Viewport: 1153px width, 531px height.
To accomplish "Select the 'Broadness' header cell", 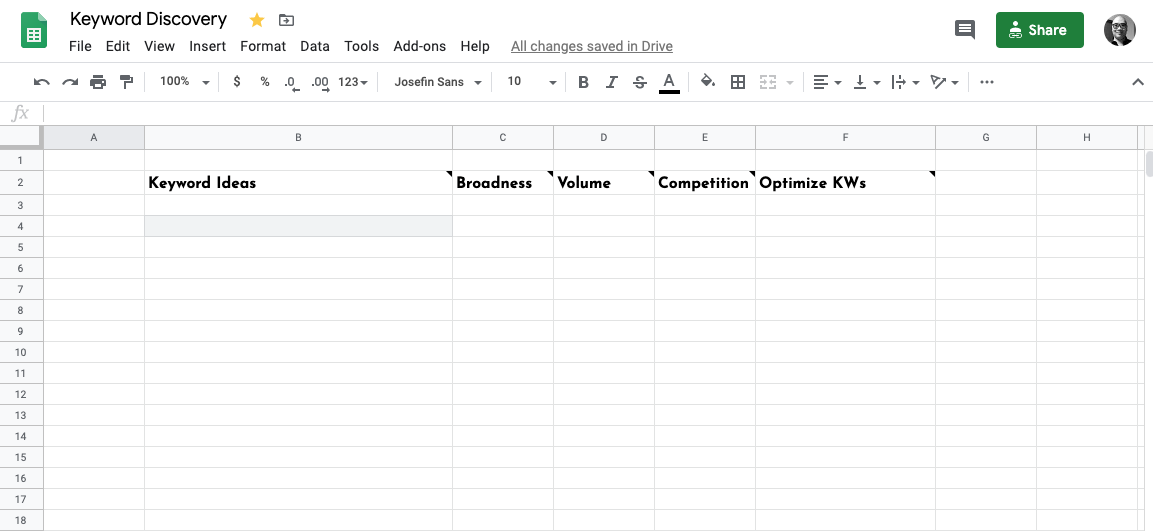I will tap(503, 183).
